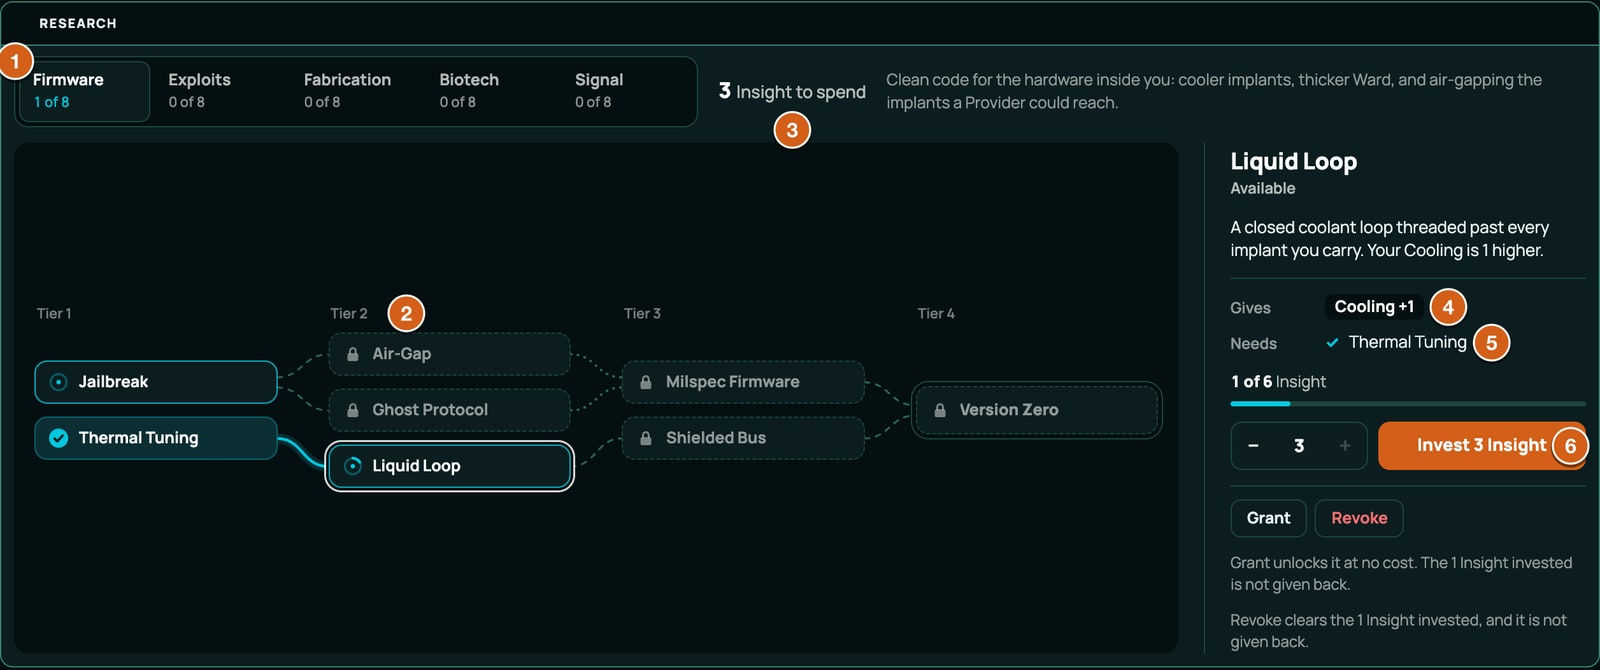Click the "Tier 2" column label

click(x=349, y=314)
